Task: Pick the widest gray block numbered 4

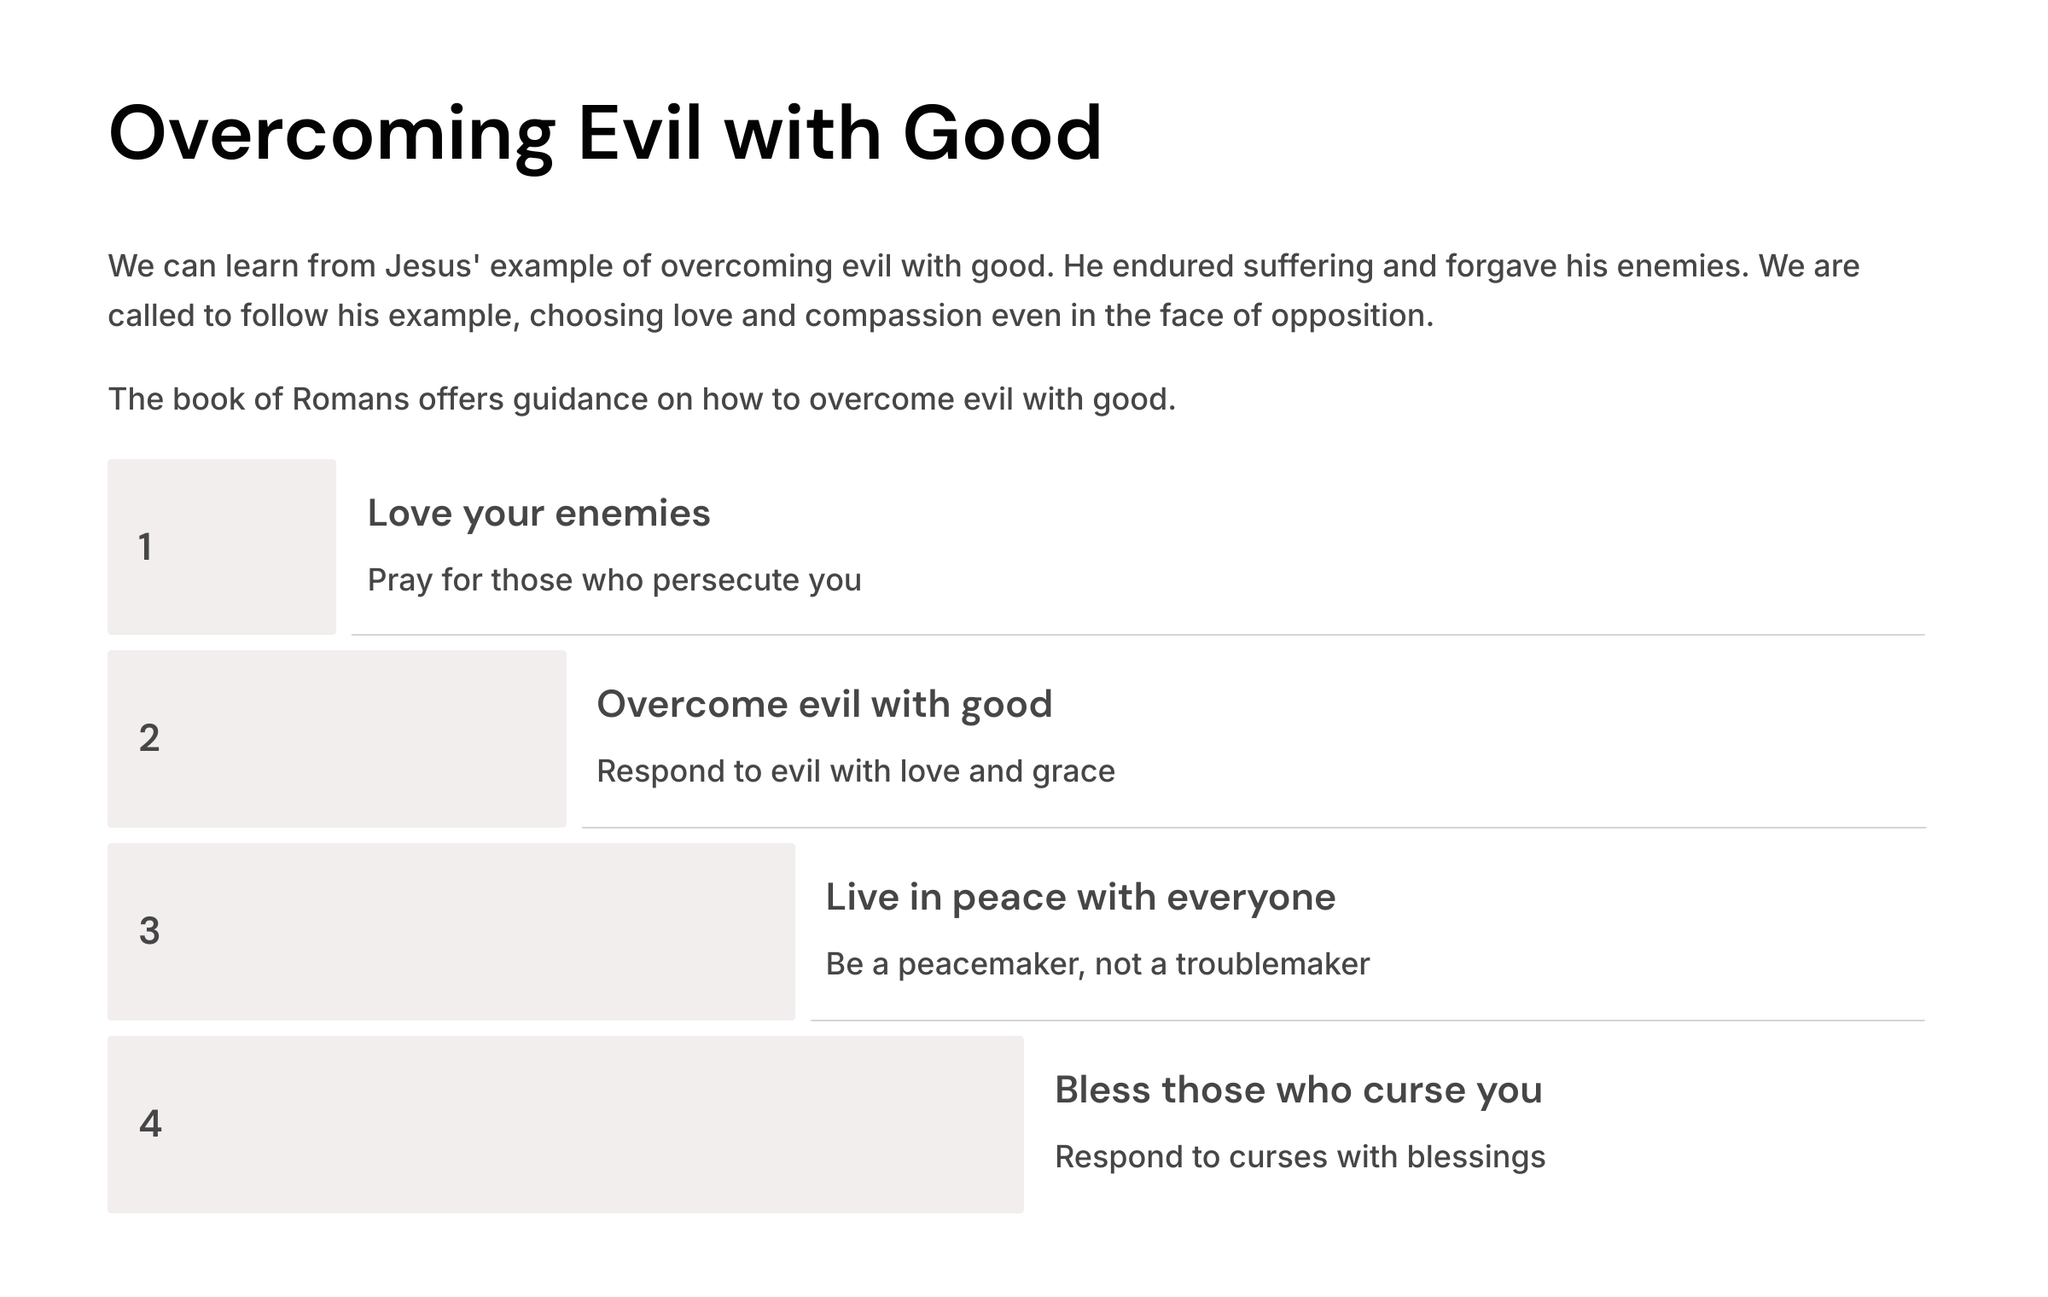Action: coord(565,1124)
